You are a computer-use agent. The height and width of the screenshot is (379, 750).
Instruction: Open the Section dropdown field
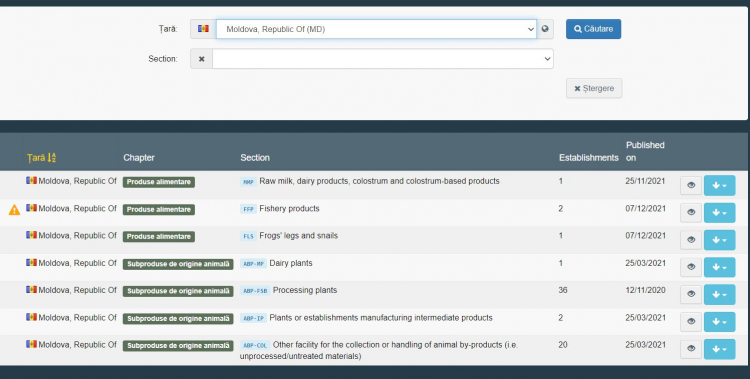(383, 59)
